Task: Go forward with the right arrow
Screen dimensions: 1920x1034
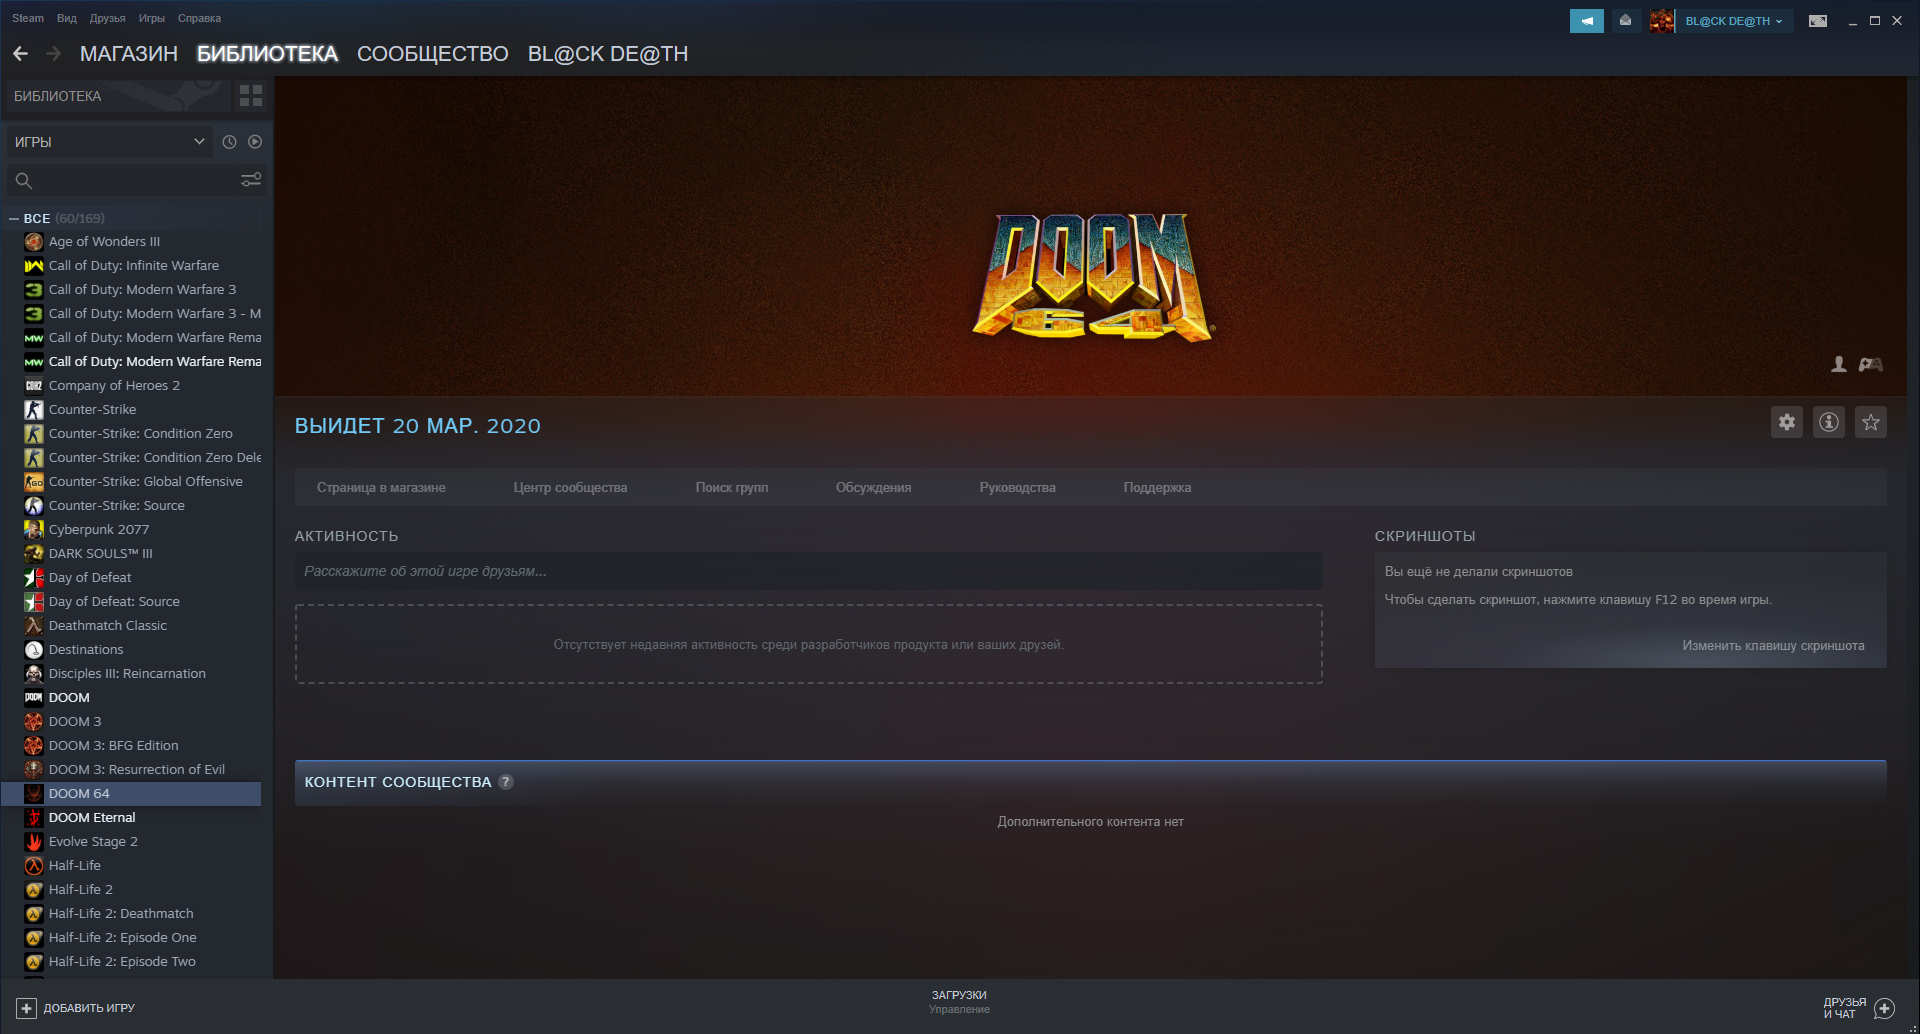Action: click(x=54, y=54)
